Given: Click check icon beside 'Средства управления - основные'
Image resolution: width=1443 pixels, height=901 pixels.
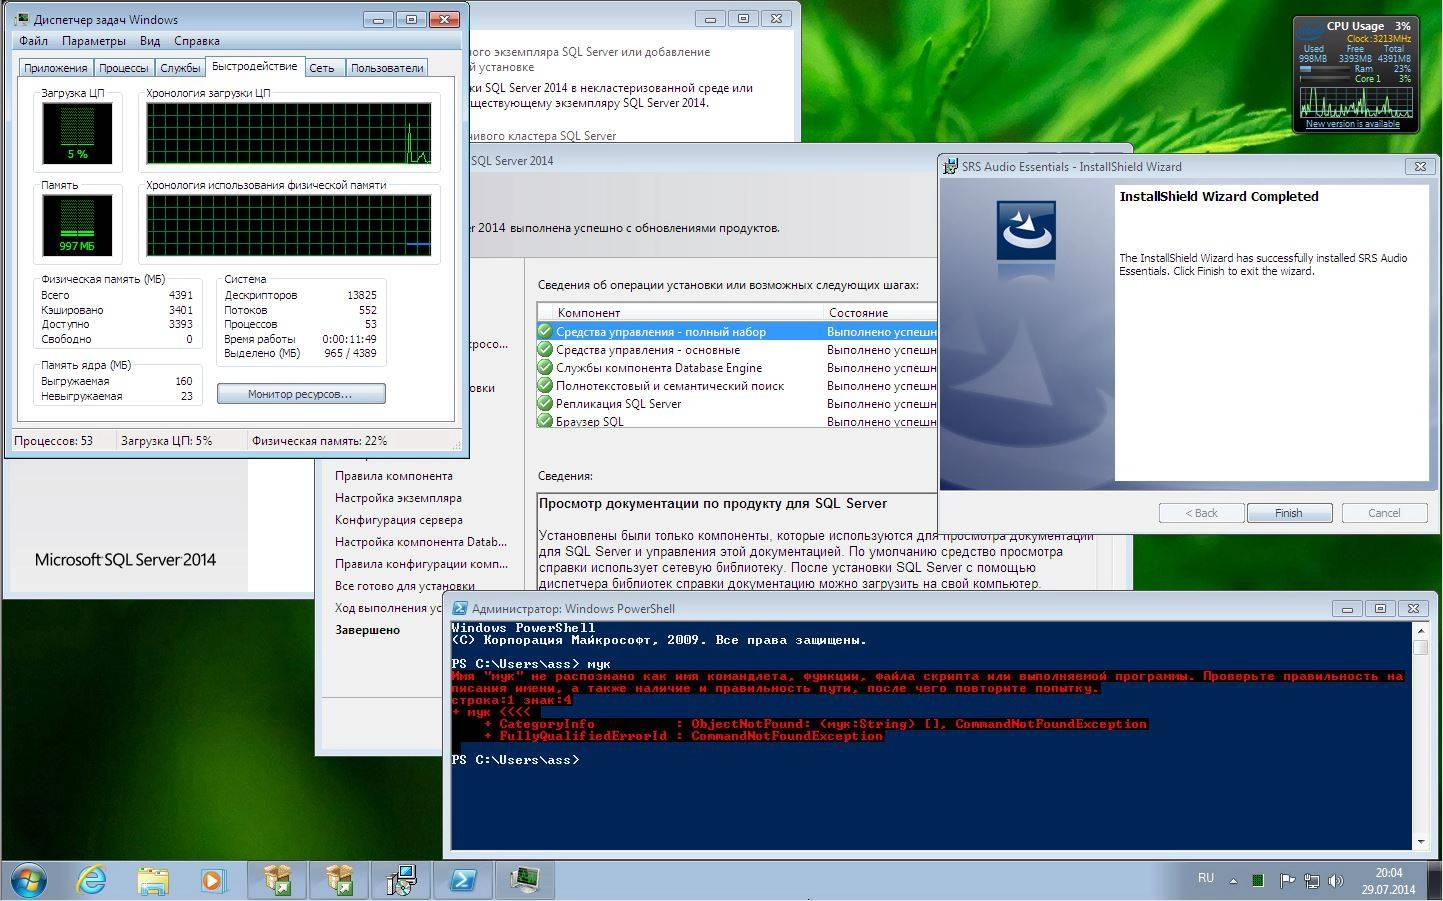Looking at the screenshot, I should point(545,349).
